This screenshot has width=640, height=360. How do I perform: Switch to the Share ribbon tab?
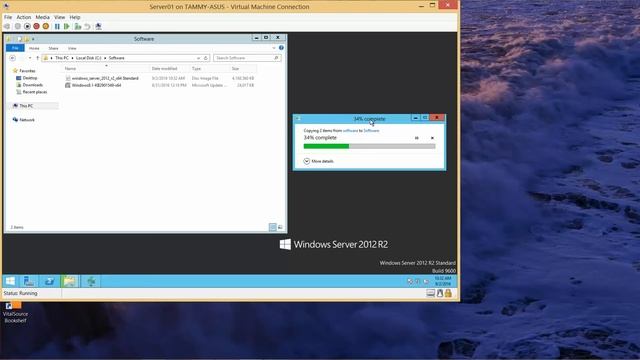point(53,48)
